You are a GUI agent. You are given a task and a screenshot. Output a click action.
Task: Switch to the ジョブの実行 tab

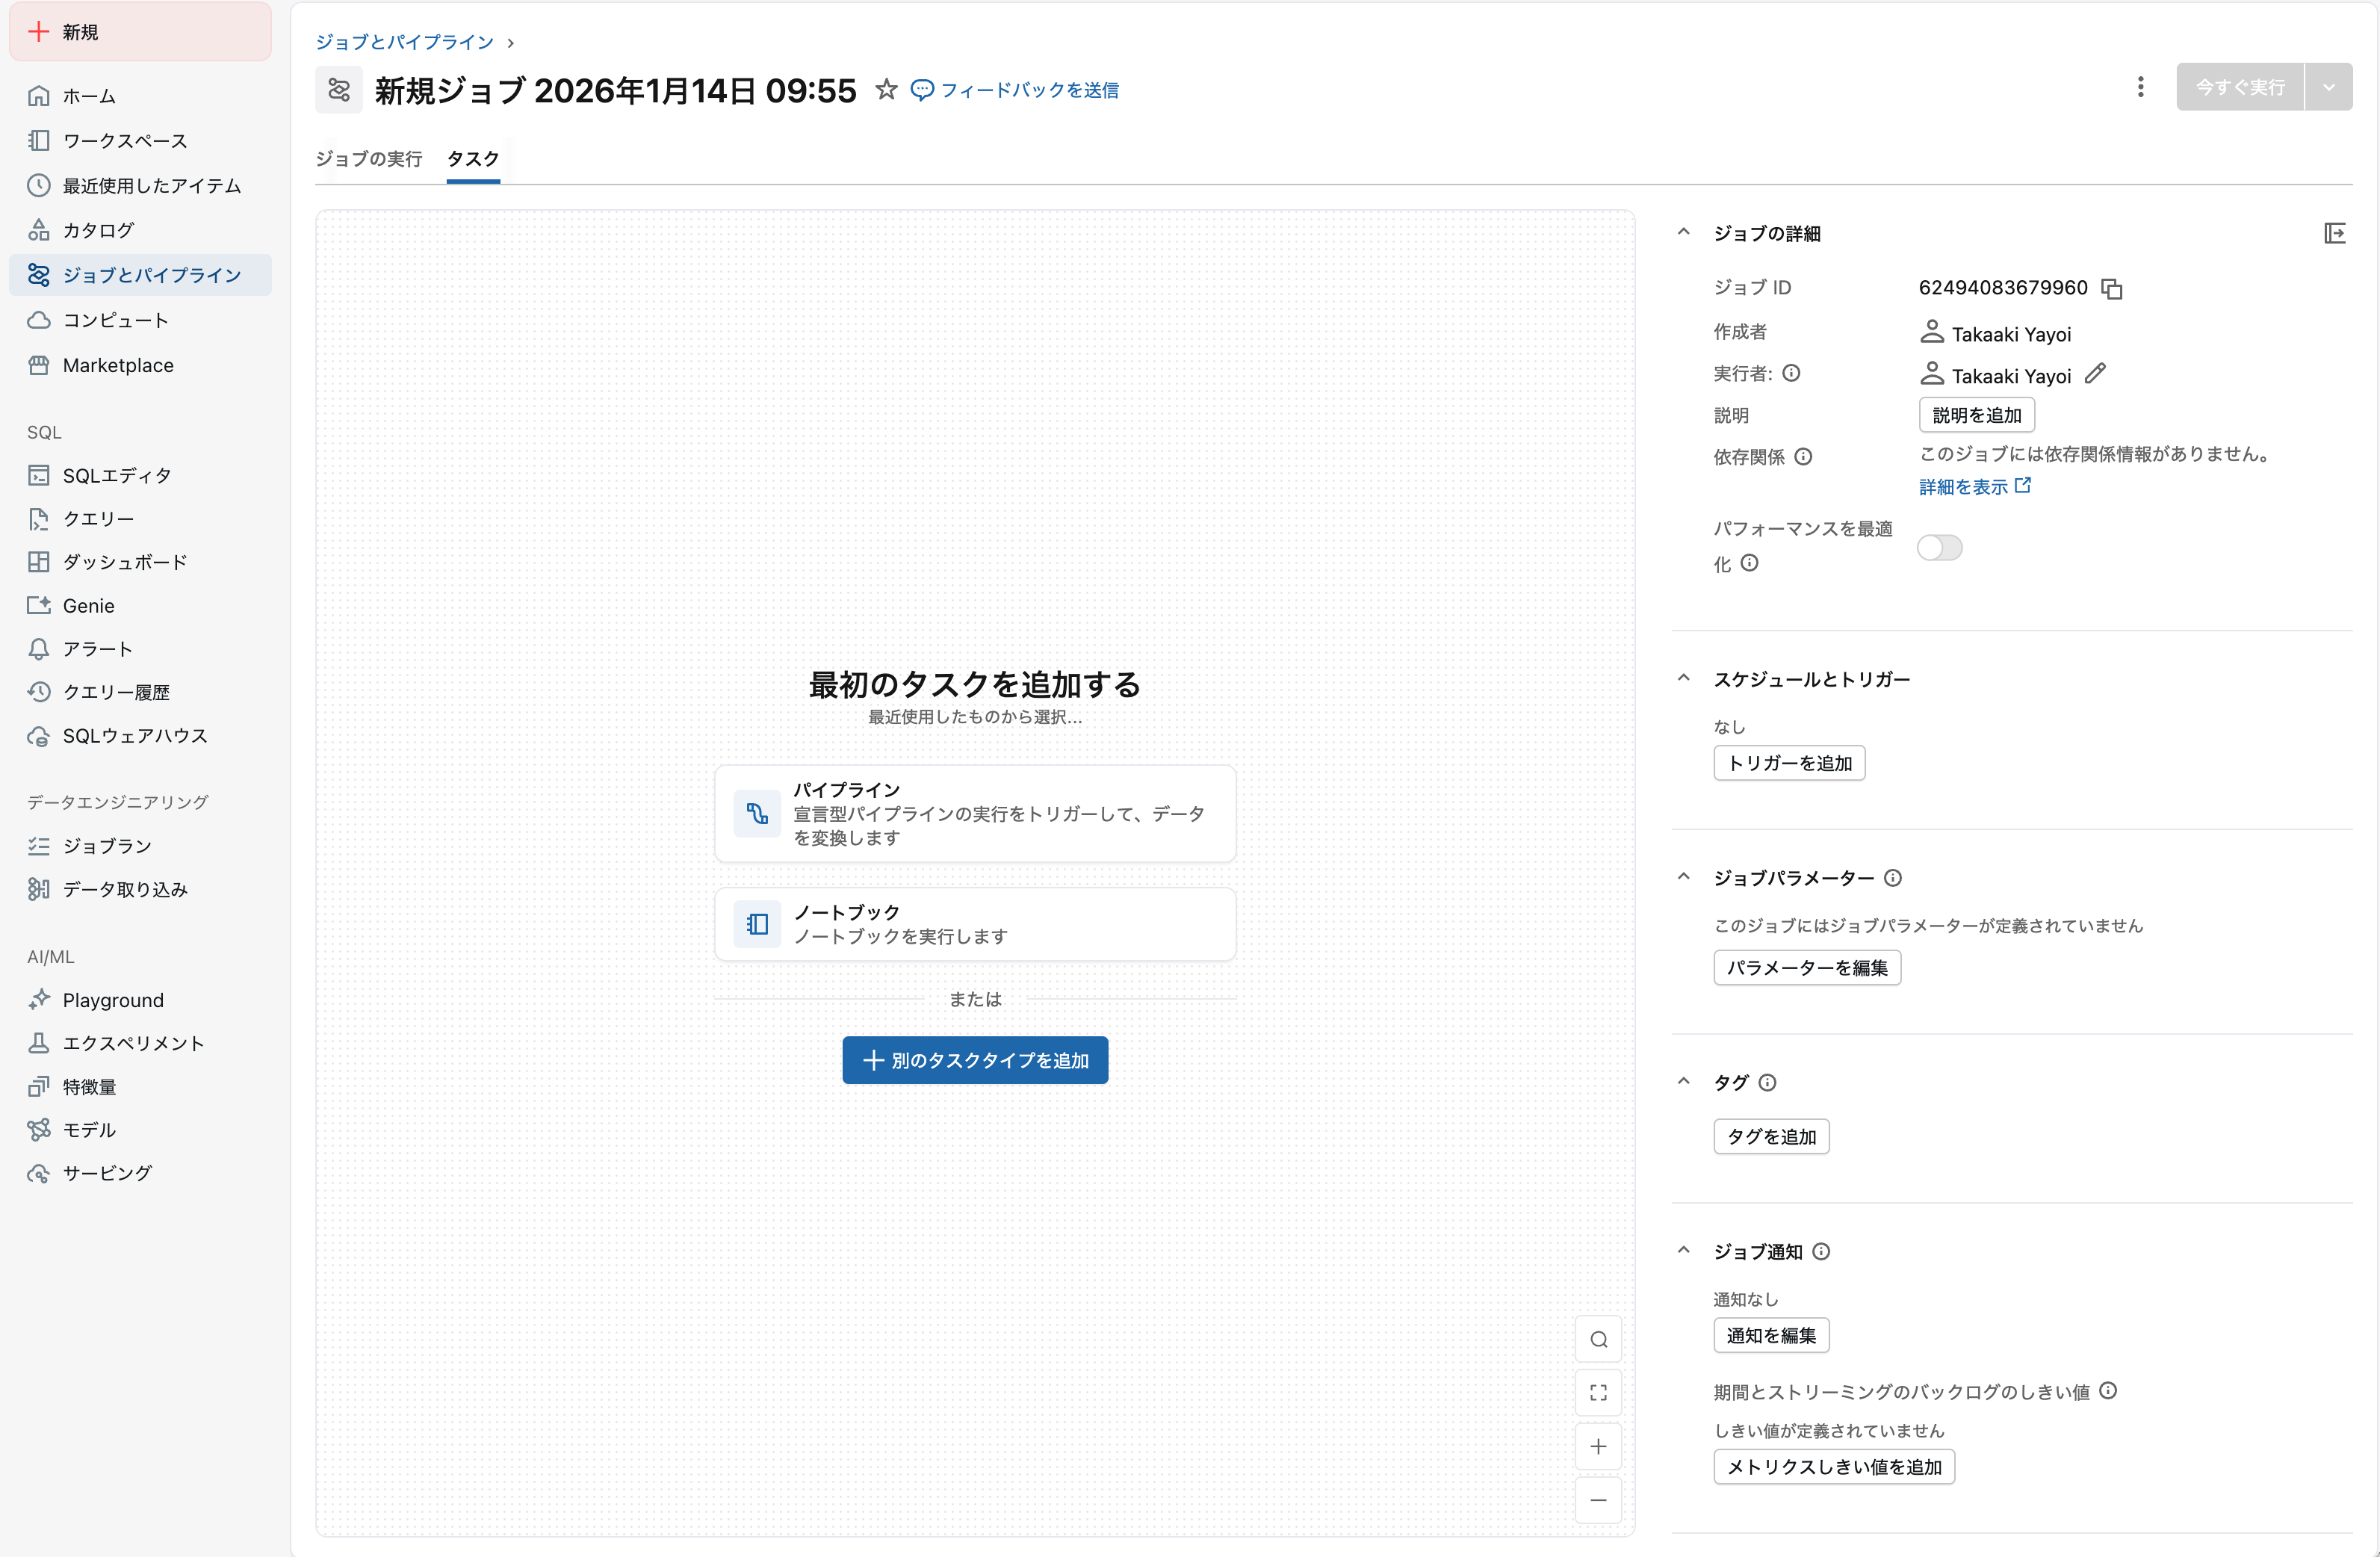[x=369, y=158]
